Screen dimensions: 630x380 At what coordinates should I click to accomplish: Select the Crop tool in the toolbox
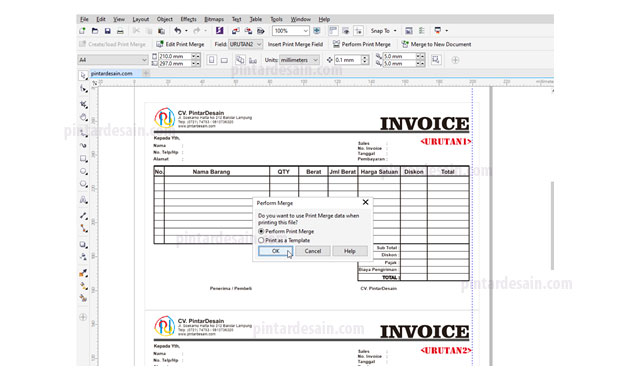[83, 104]
